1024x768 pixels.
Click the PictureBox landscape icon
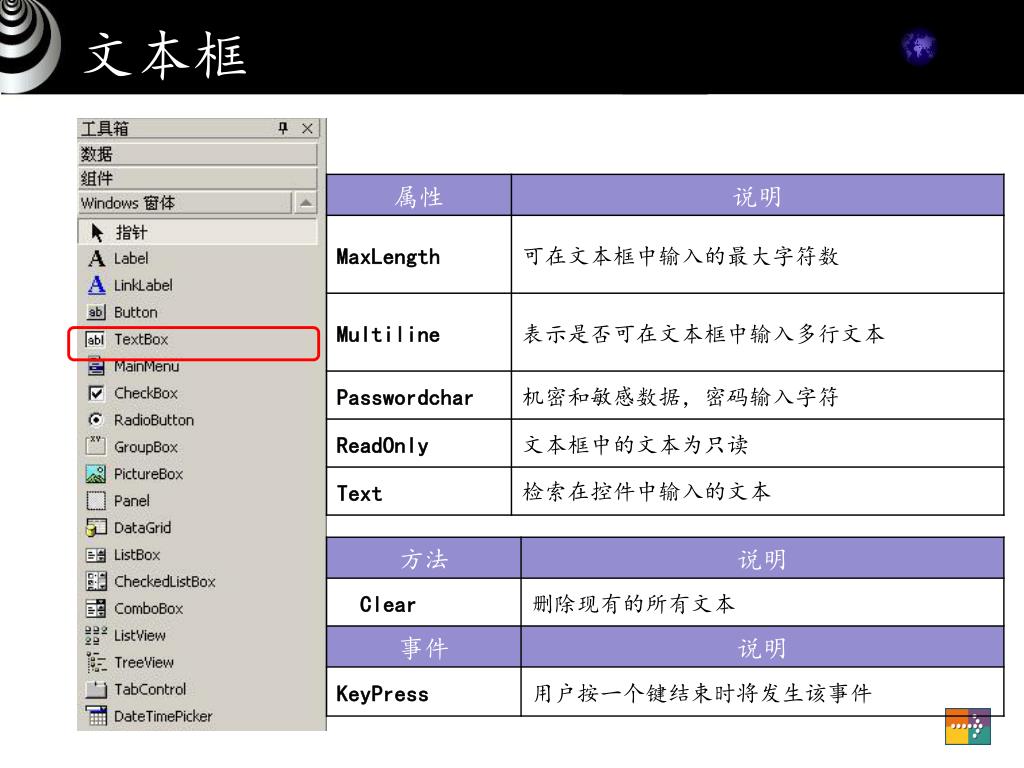click(95, 473)
